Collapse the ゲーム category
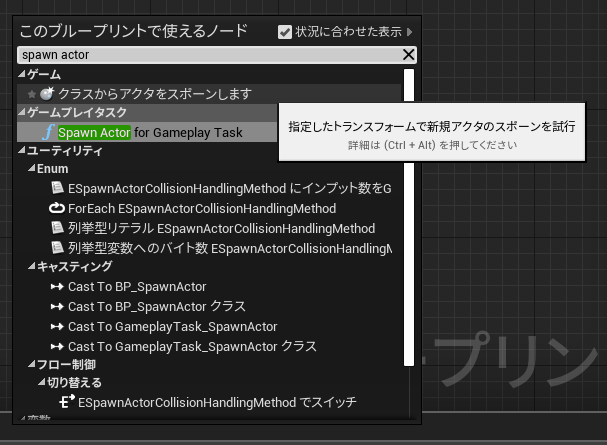Viewport: 607px width, 445px height. coord(22,74)
